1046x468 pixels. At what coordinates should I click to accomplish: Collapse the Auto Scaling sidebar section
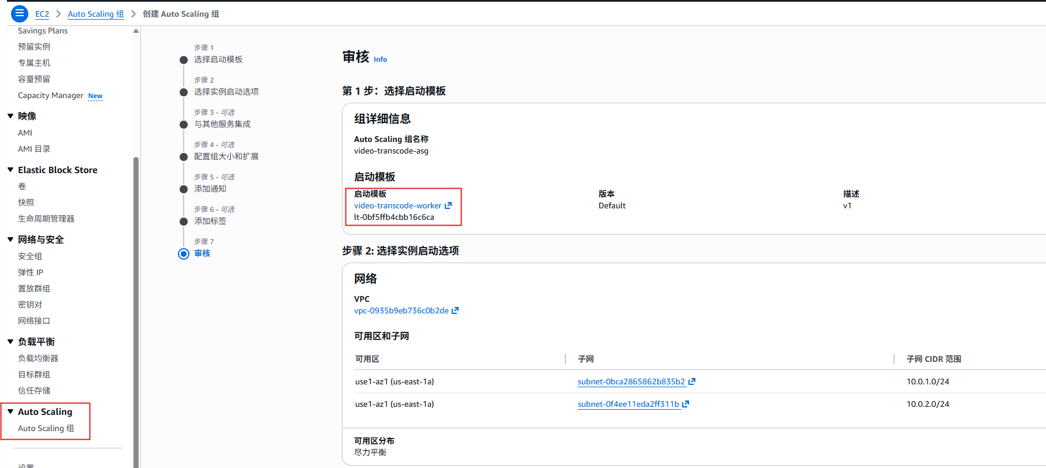tap(10, 412)
